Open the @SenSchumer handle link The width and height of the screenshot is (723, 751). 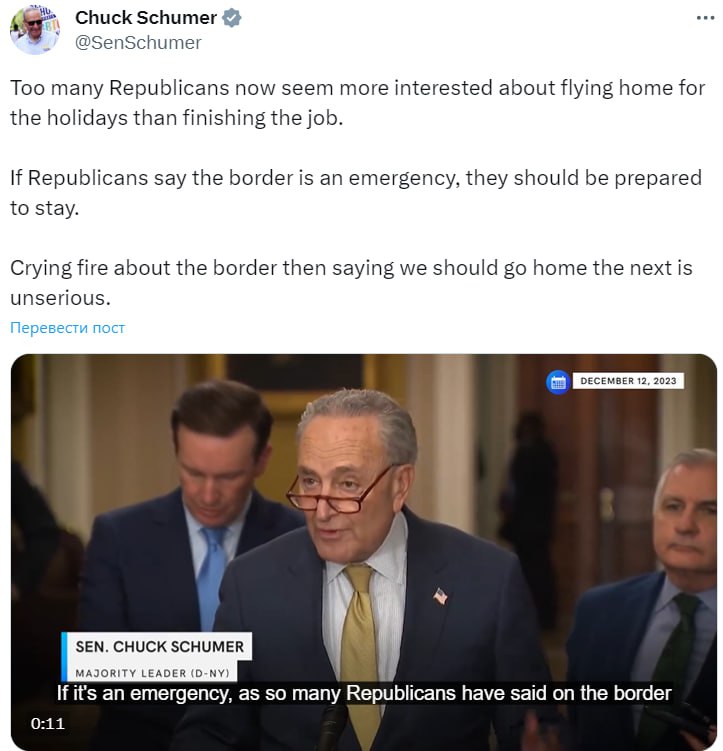138,43
